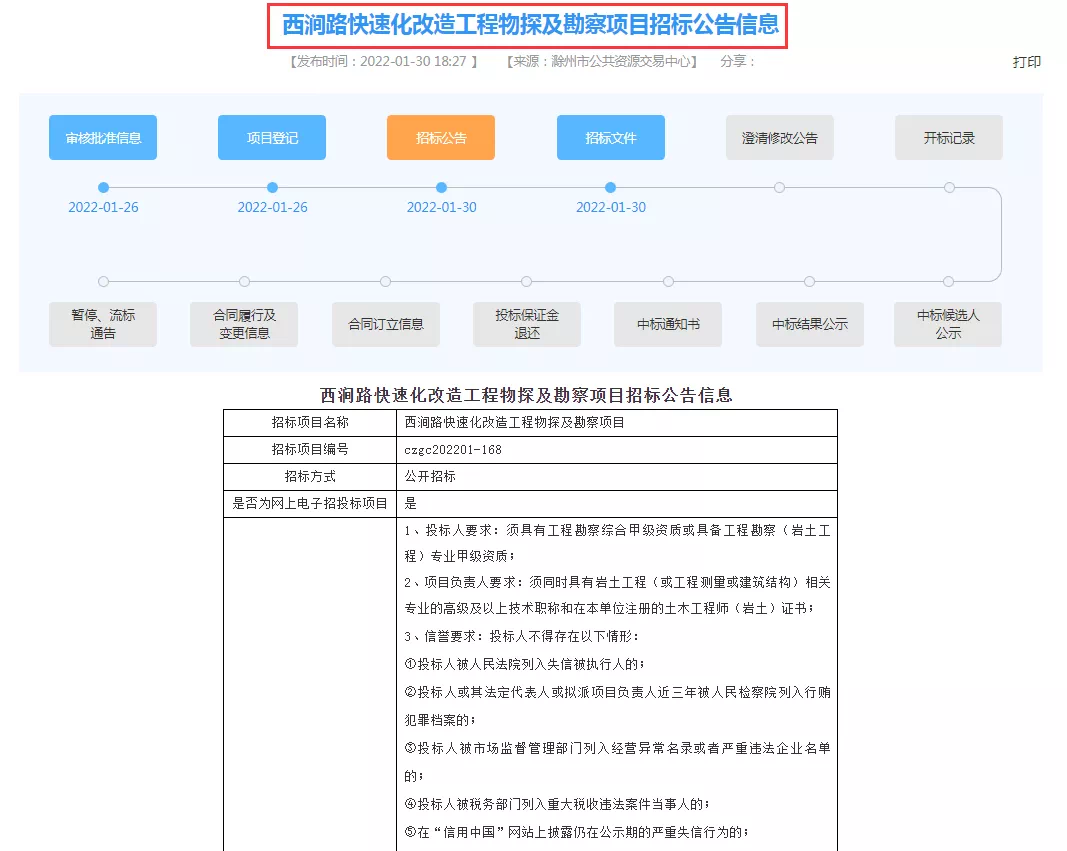Click the empty timeline dot under 开标记录
This screenshot has width=1067, height=851.
click(x=949, y=187)
